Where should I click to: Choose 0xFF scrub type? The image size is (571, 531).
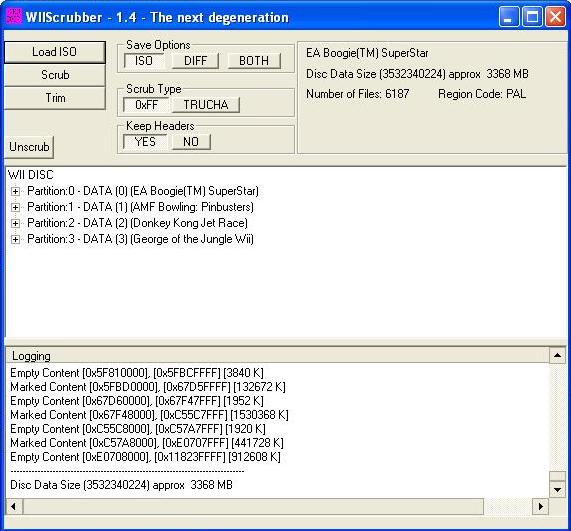(146, 105)
